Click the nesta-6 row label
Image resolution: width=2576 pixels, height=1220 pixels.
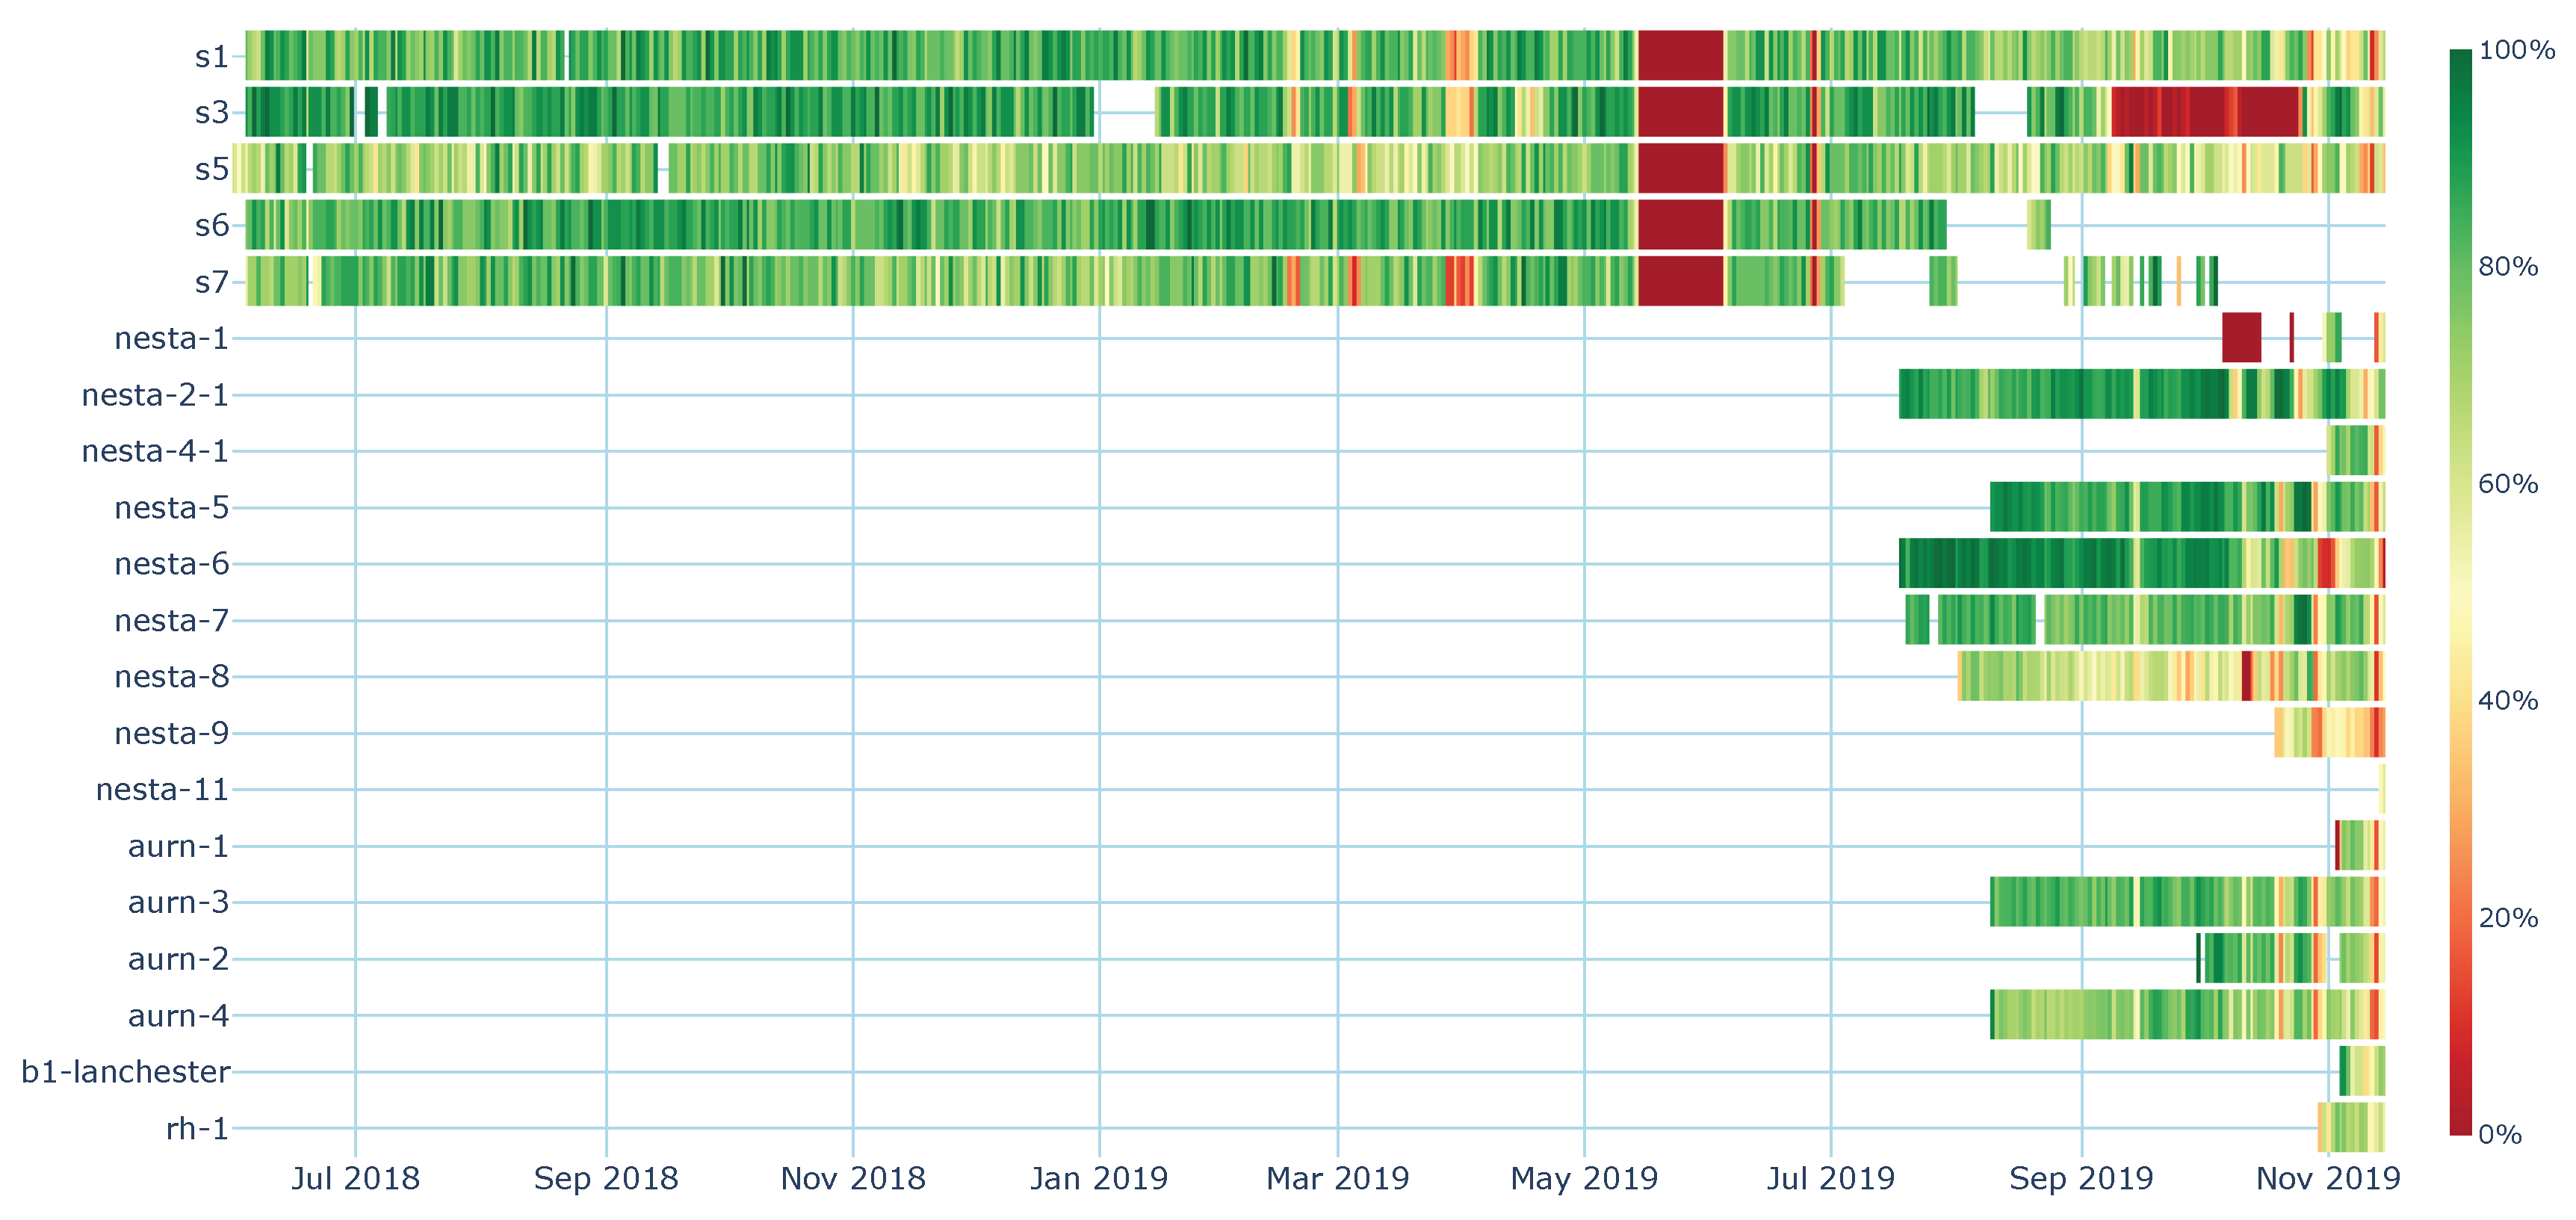171,564
